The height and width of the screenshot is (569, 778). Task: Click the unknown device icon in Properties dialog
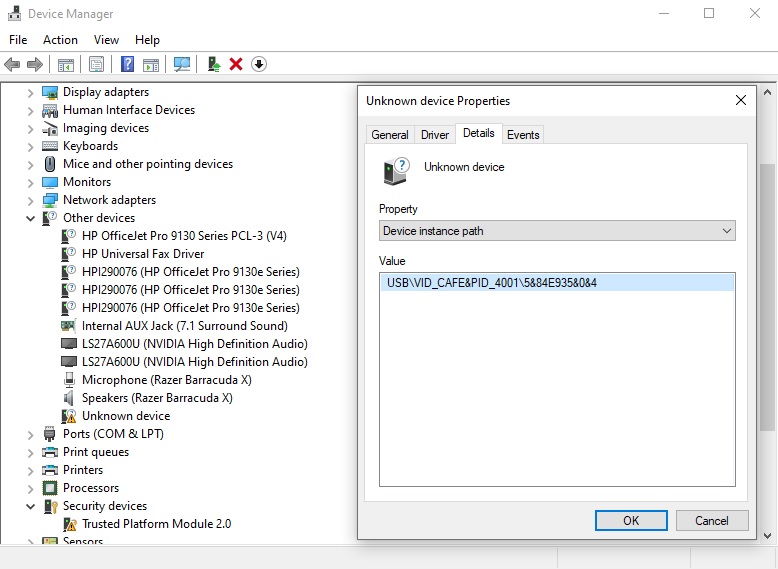click(396, 172)
